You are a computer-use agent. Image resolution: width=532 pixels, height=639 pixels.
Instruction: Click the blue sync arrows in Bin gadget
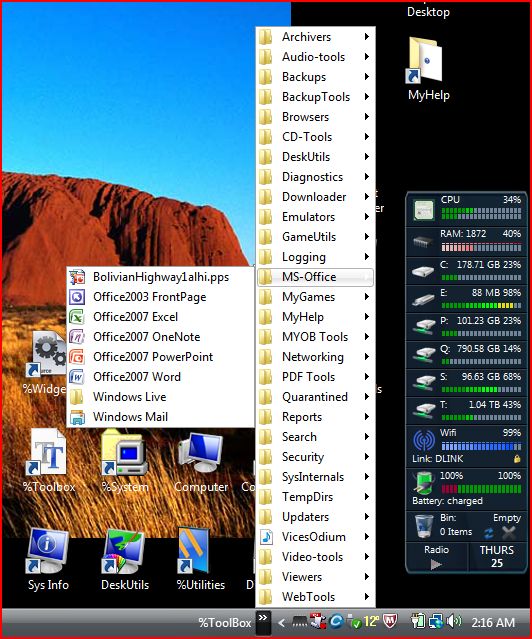pyautogui.click(x=488, y=532)
